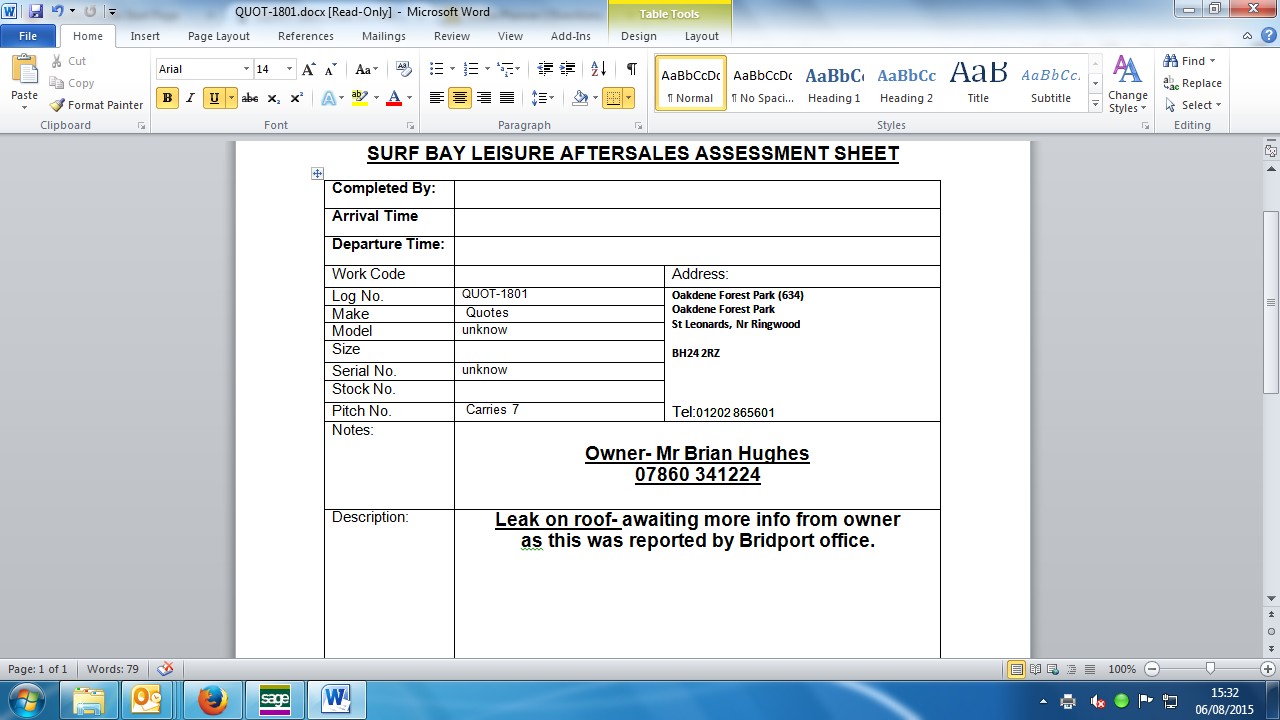The width and height of the screenshot is (1280, 720).
Task: Click the Sort icon in Paragraph group
Action: tap(598, 69)
